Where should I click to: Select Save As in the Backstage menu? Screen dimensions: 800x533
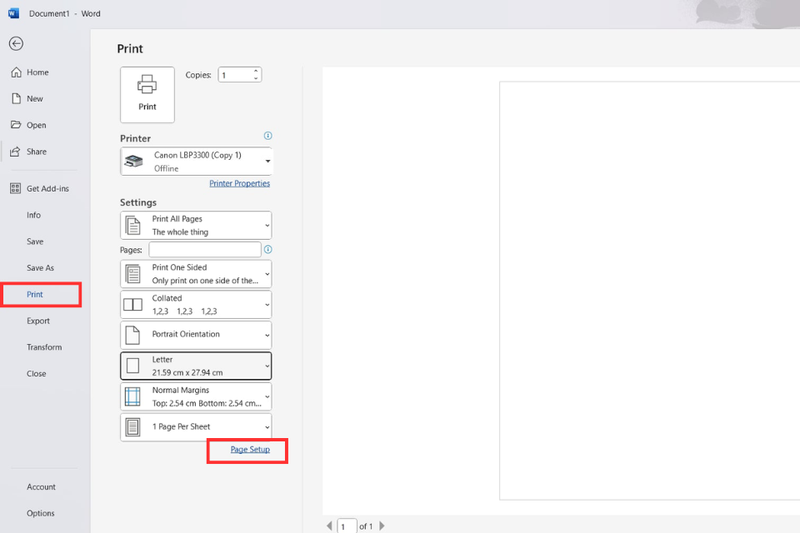40,268
